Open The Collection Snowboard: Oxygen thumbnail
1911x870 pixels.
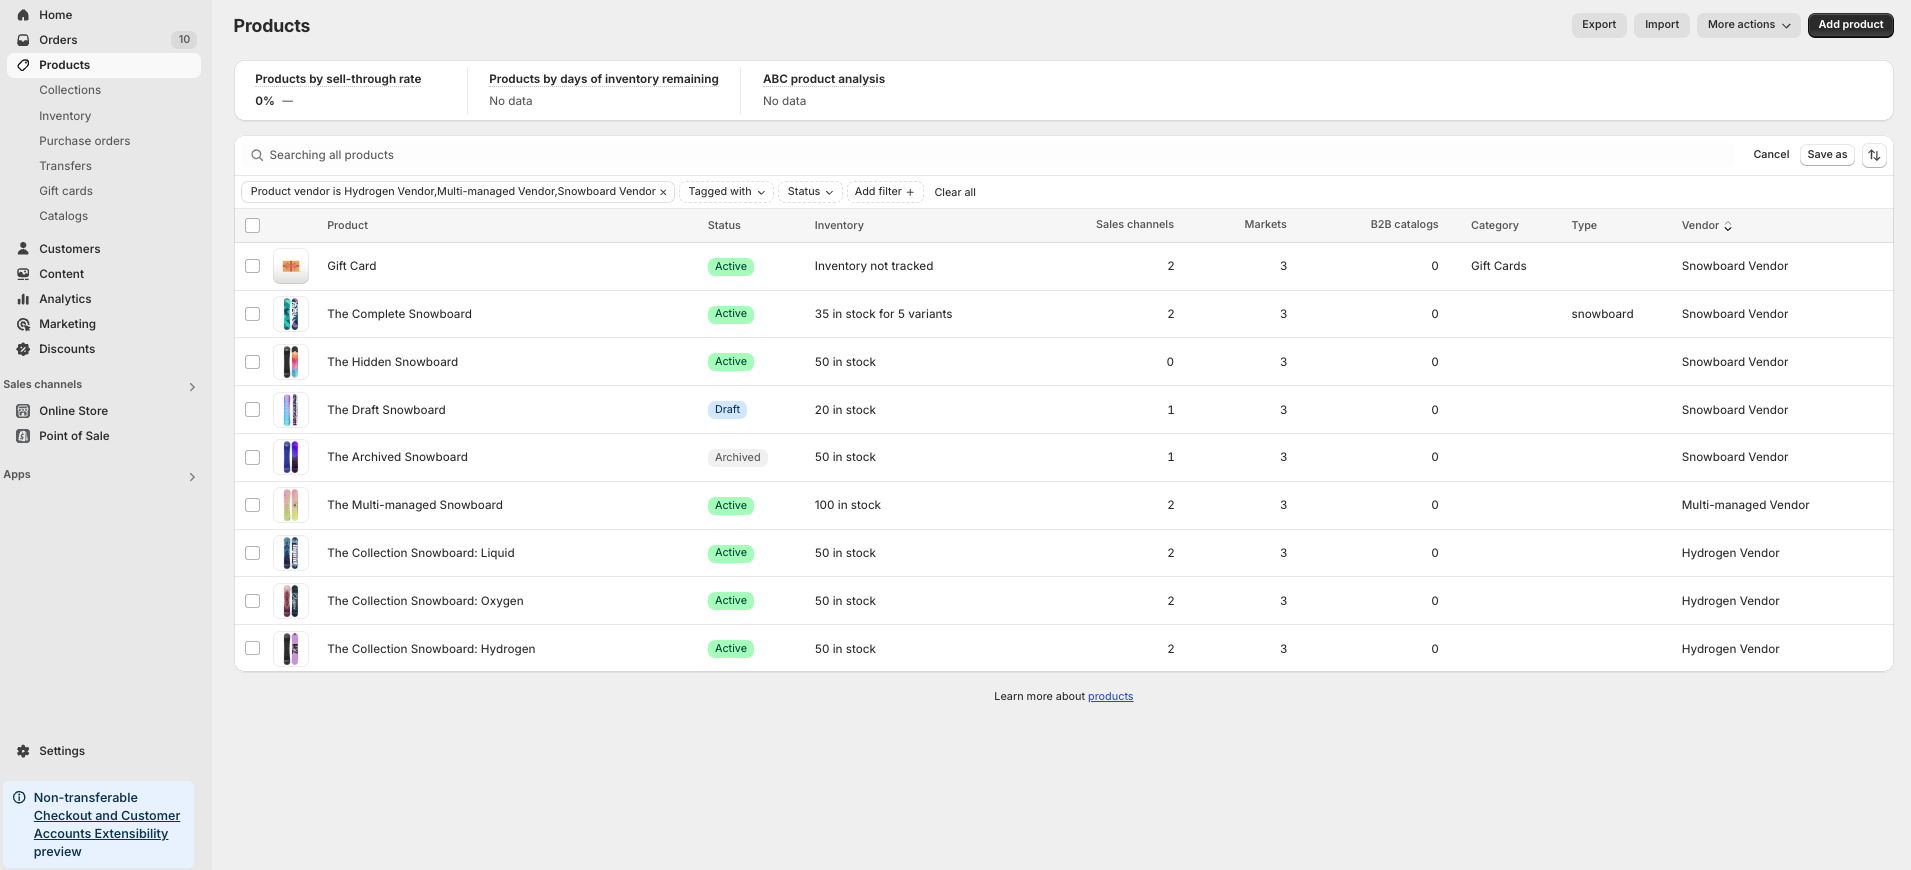point(291,601)
